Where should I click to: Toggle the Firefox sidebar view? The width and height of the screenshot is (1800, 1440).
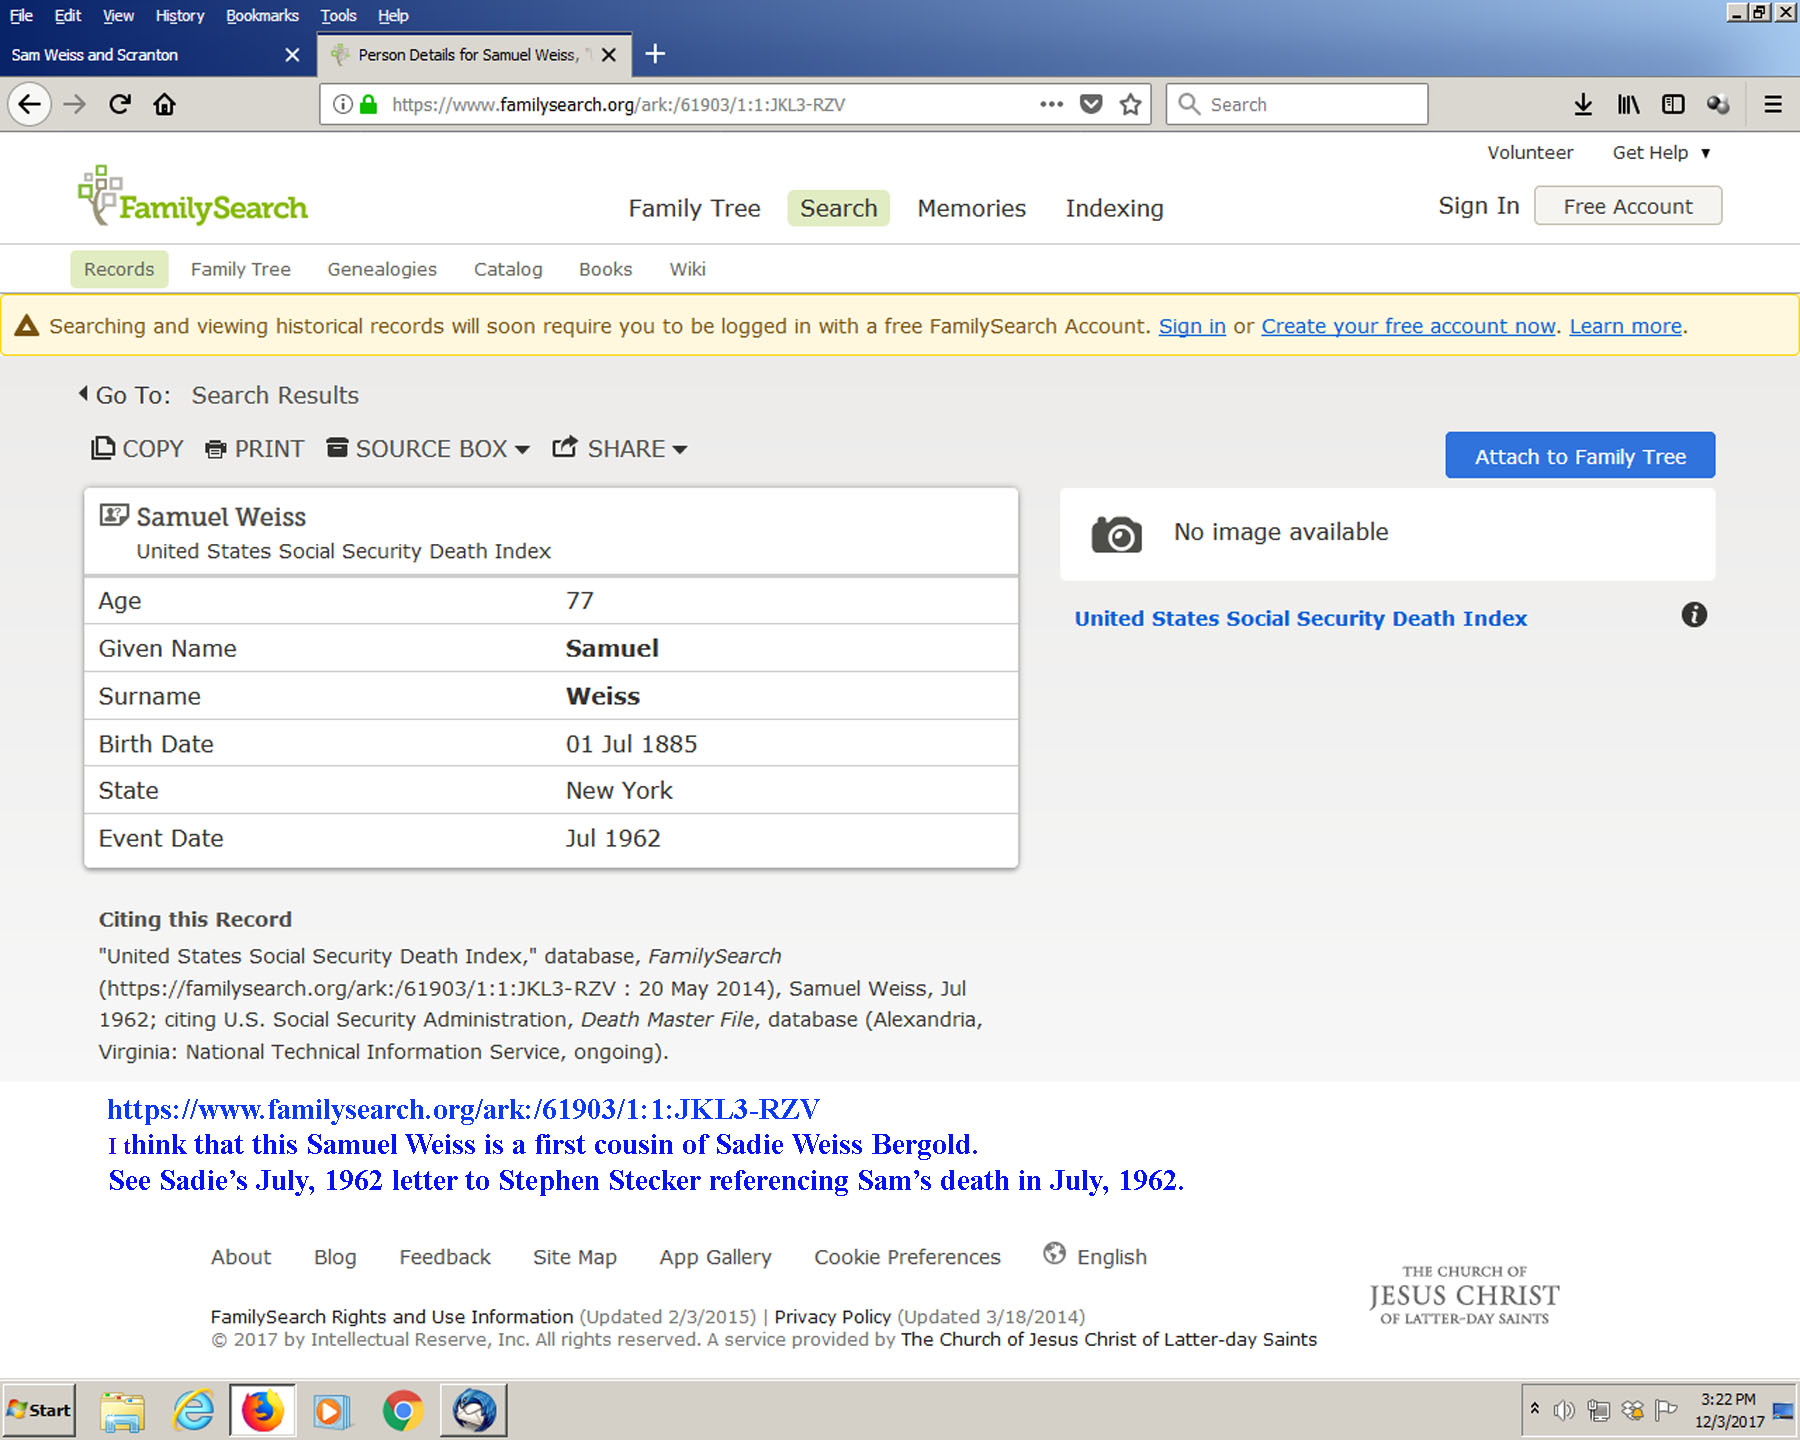pos(1673,104)
